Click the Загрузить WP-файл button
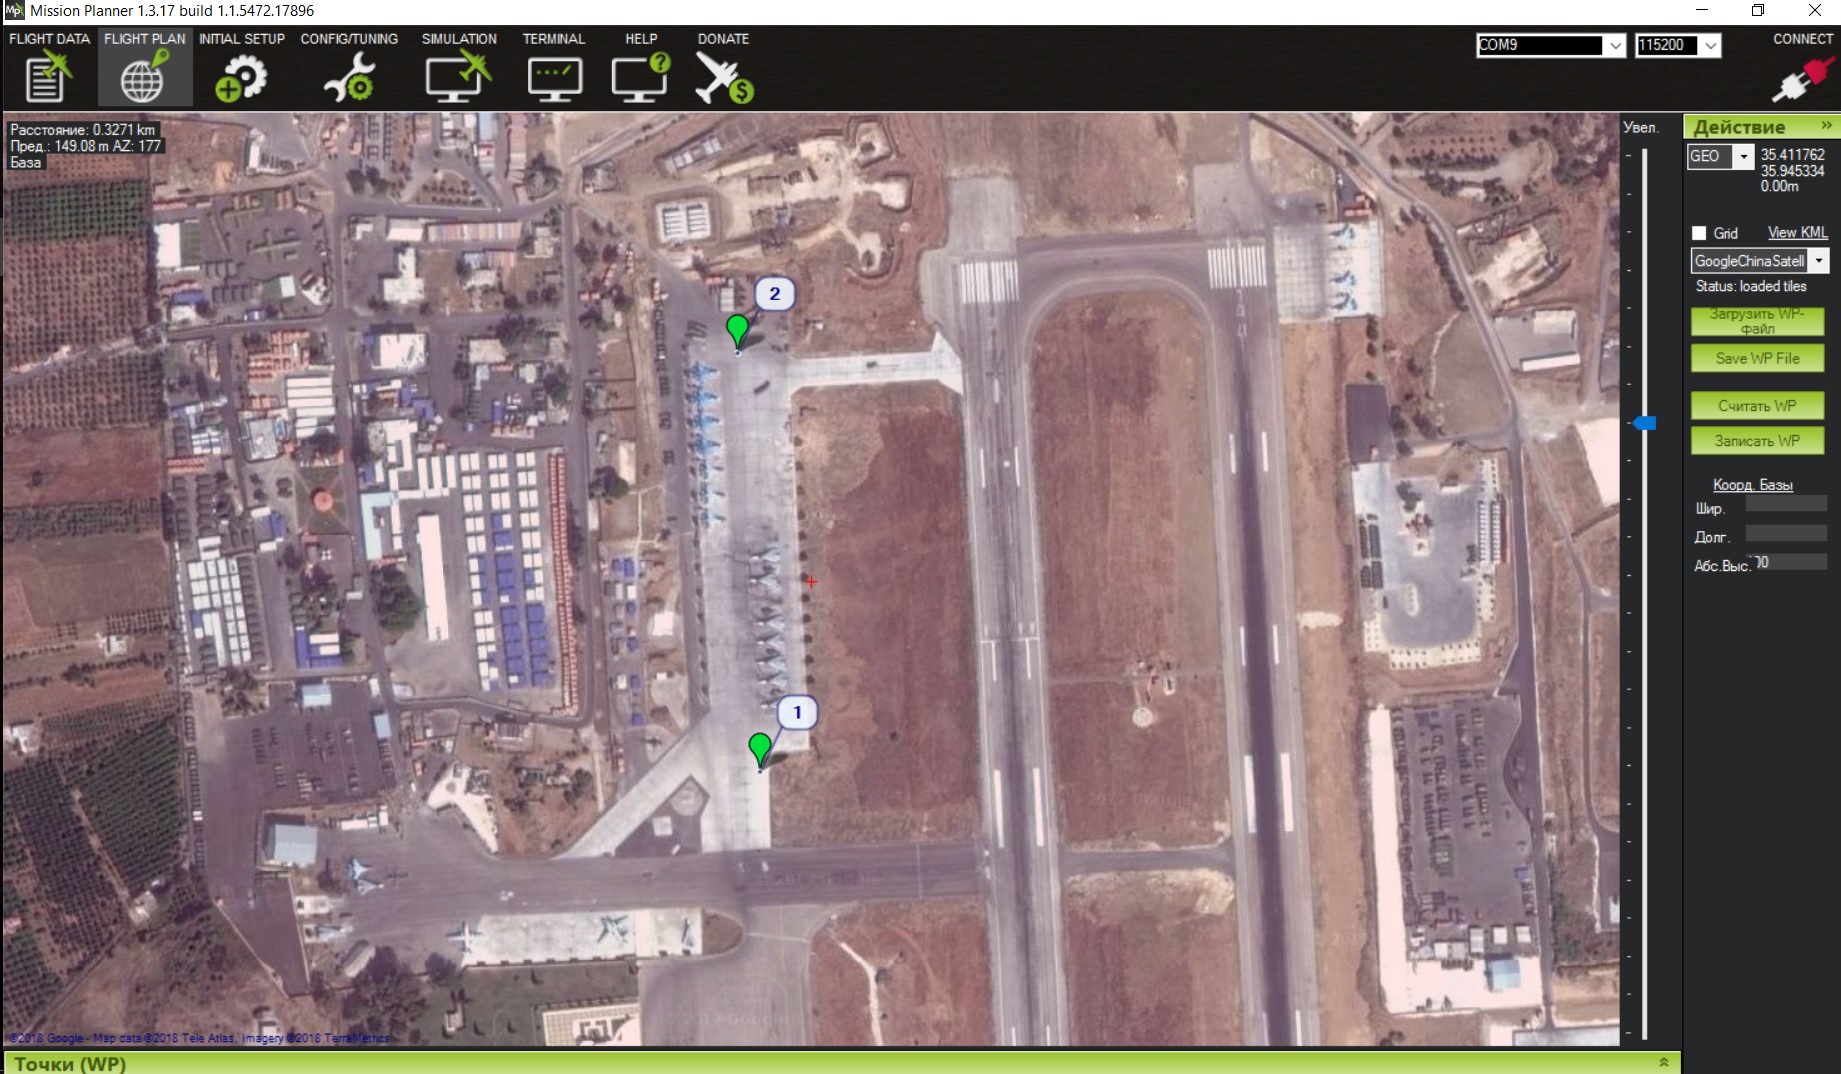Screen dimensions: 1841x1074 (x=1757, y=321)
